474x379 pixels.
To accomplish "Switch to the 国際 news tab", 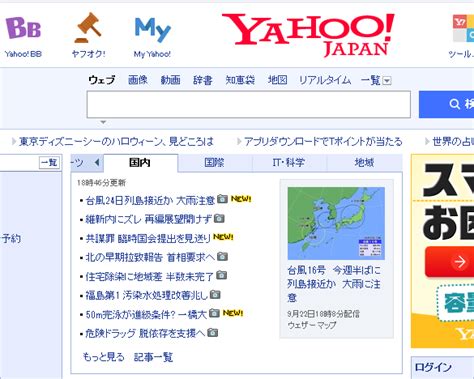I will tap(214, 163).
